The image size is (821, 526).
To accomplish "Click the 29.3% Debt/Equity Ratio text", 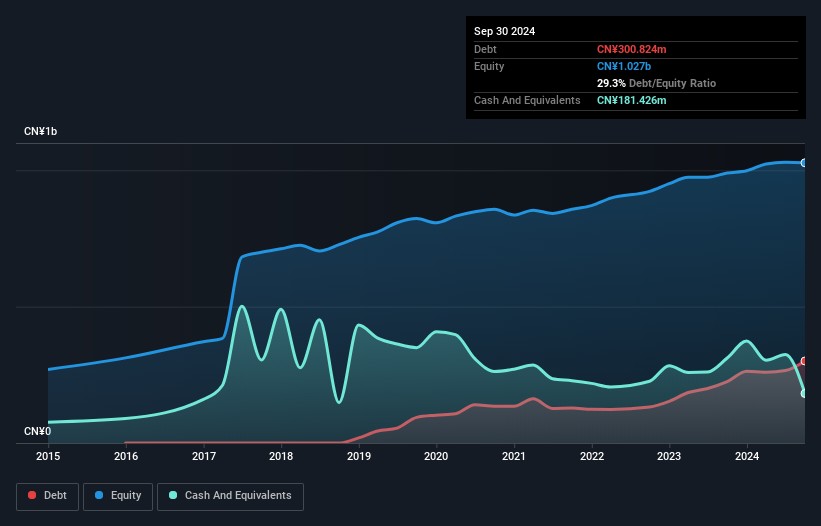I will [x=656, y=83].
